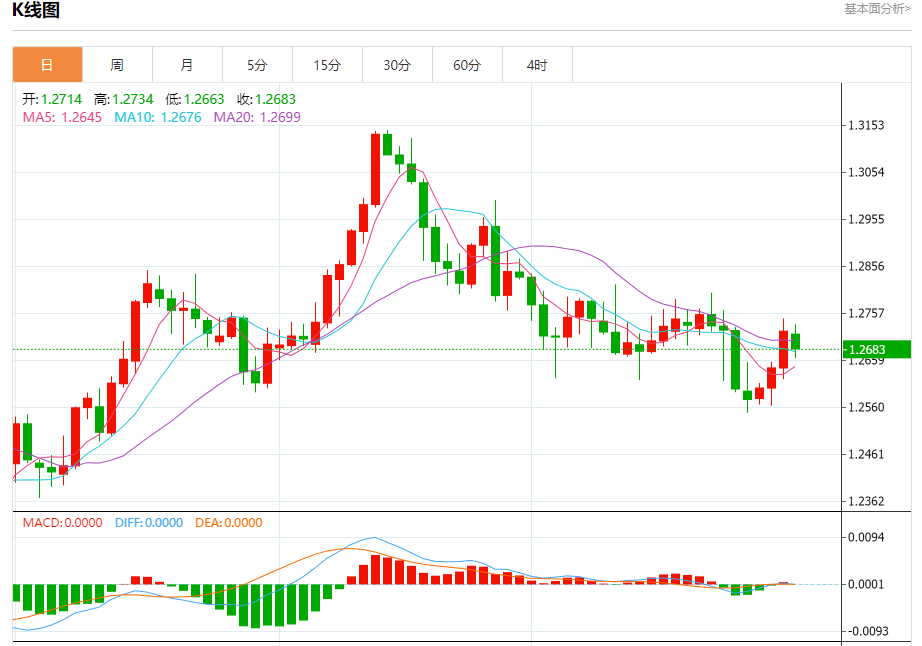Open the 5分 interval tab
922x646 pixels.
pos(257,65)
